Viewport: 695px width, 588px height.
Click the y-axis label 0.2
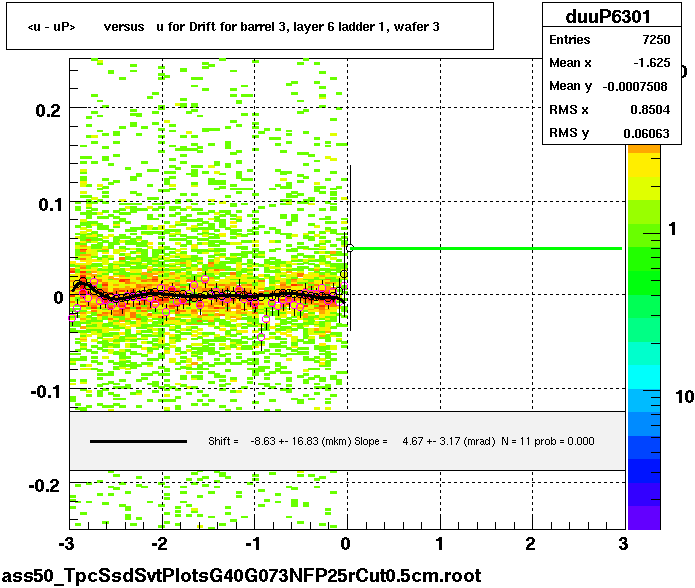pos(48,110)
